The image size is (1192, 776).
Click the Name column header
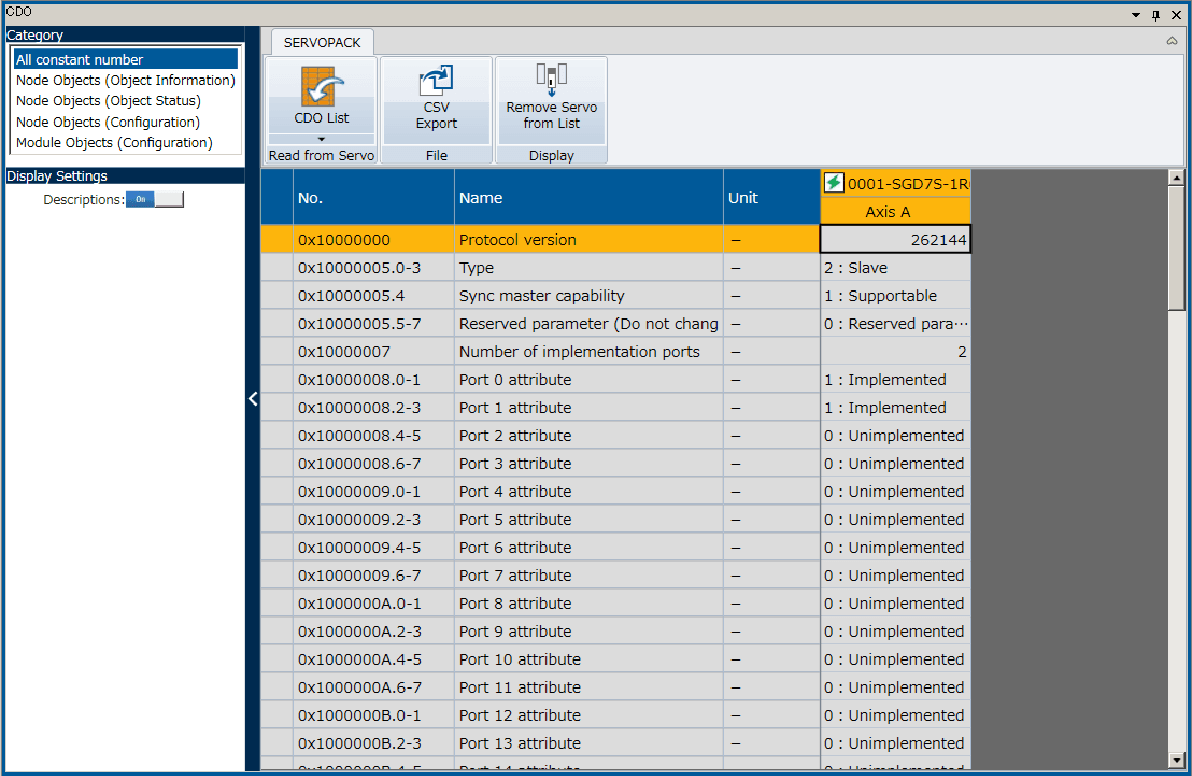pyautogui.click(x=480, y=198)
